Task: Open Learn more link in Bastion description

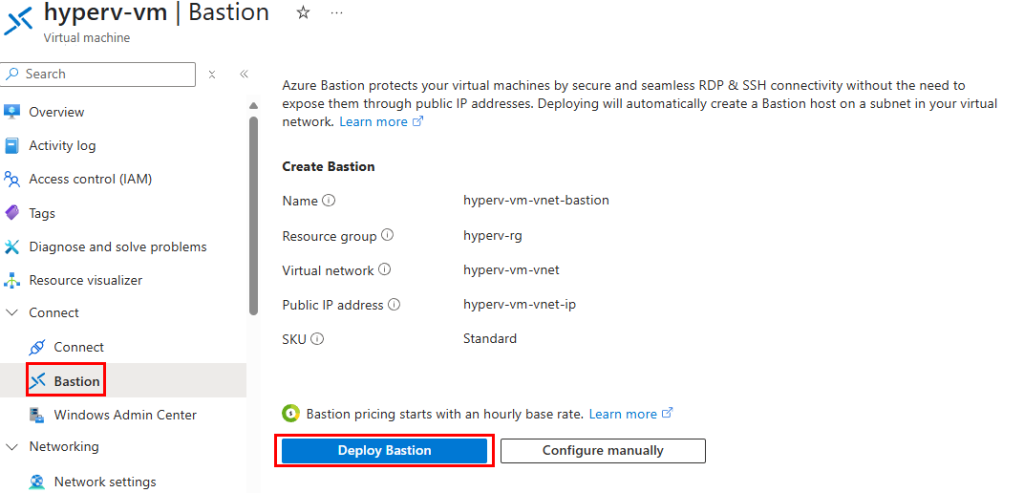Action: pyautogui.click(x=381, y=121)
